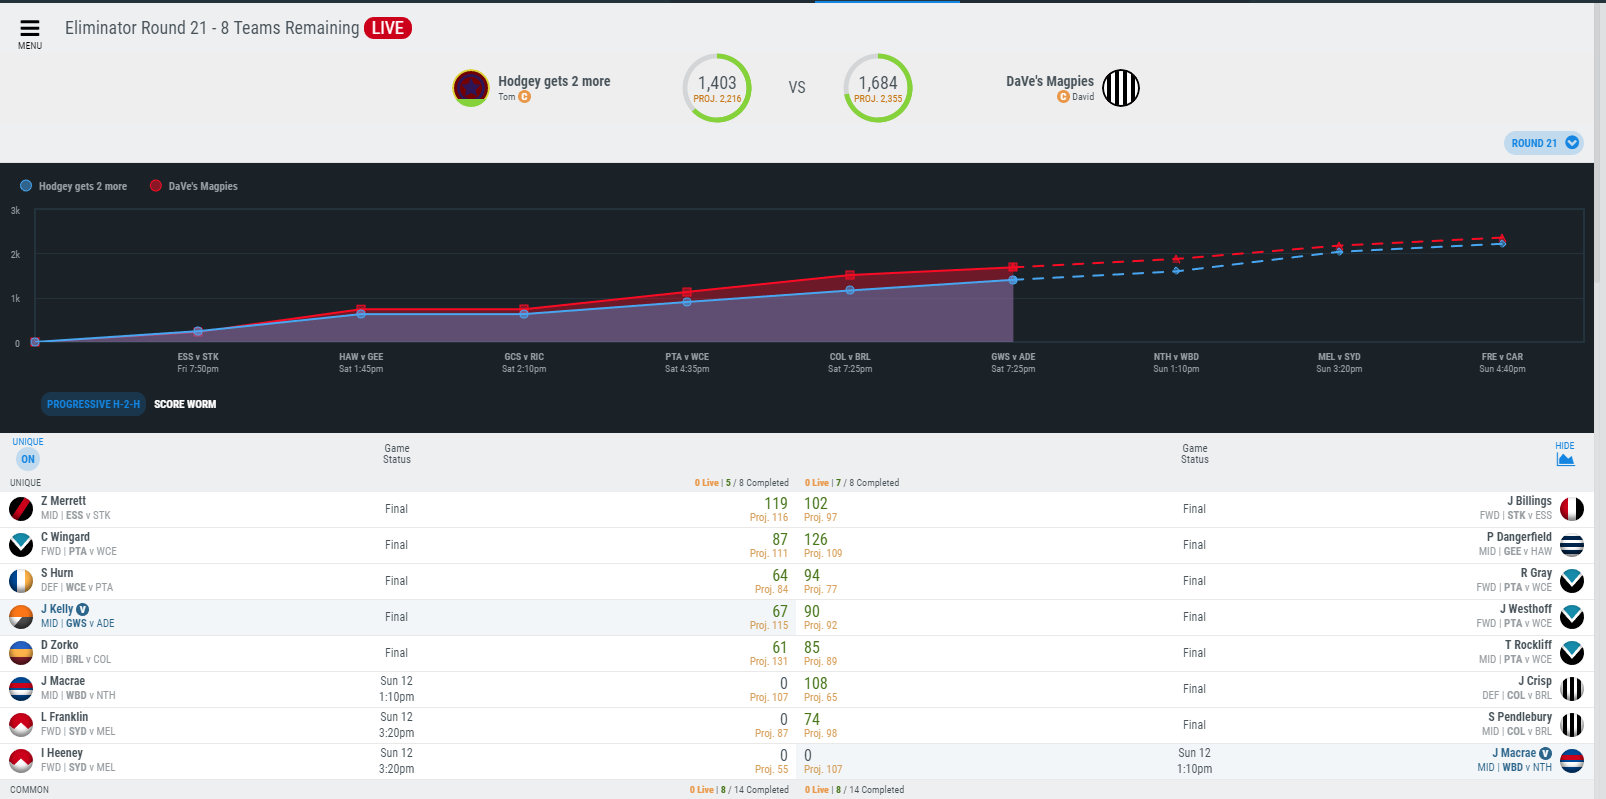Click the vice-captain badge beside right-side J Macrae
Image resolution: width=1606 pixels, height=799 pixels.
point(1545,753)
